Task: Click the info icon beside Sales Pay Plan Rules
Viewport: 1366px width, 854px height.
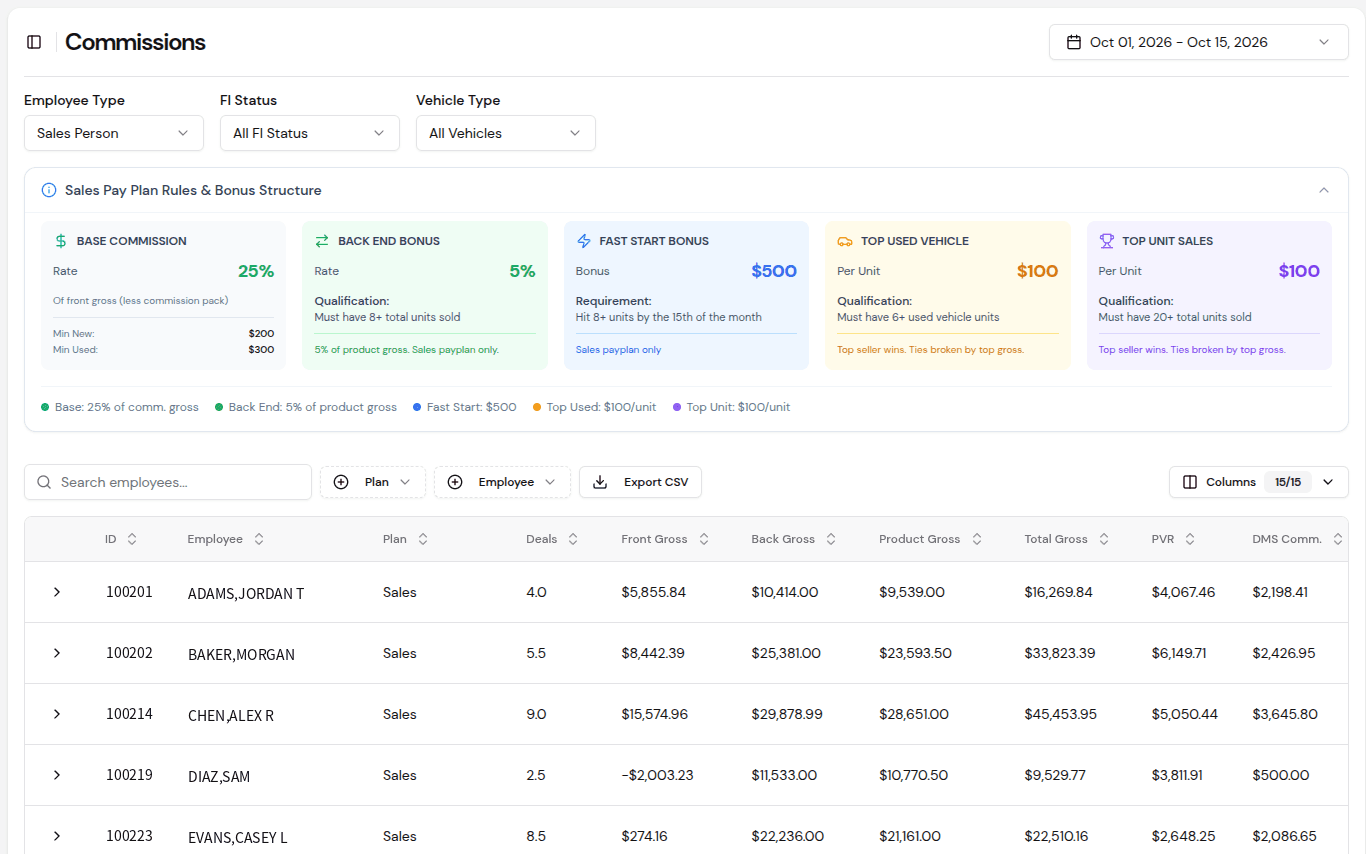Action: click(49, 190)
